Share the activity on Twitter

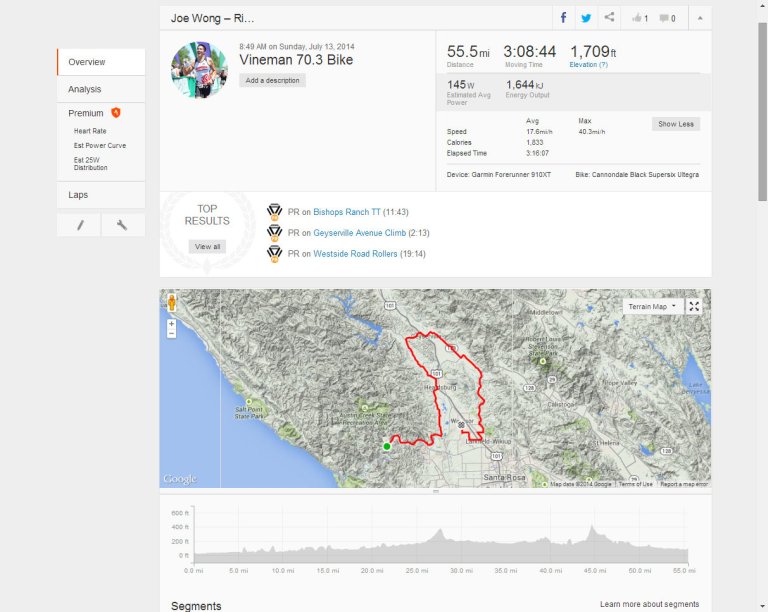point(586,18)
